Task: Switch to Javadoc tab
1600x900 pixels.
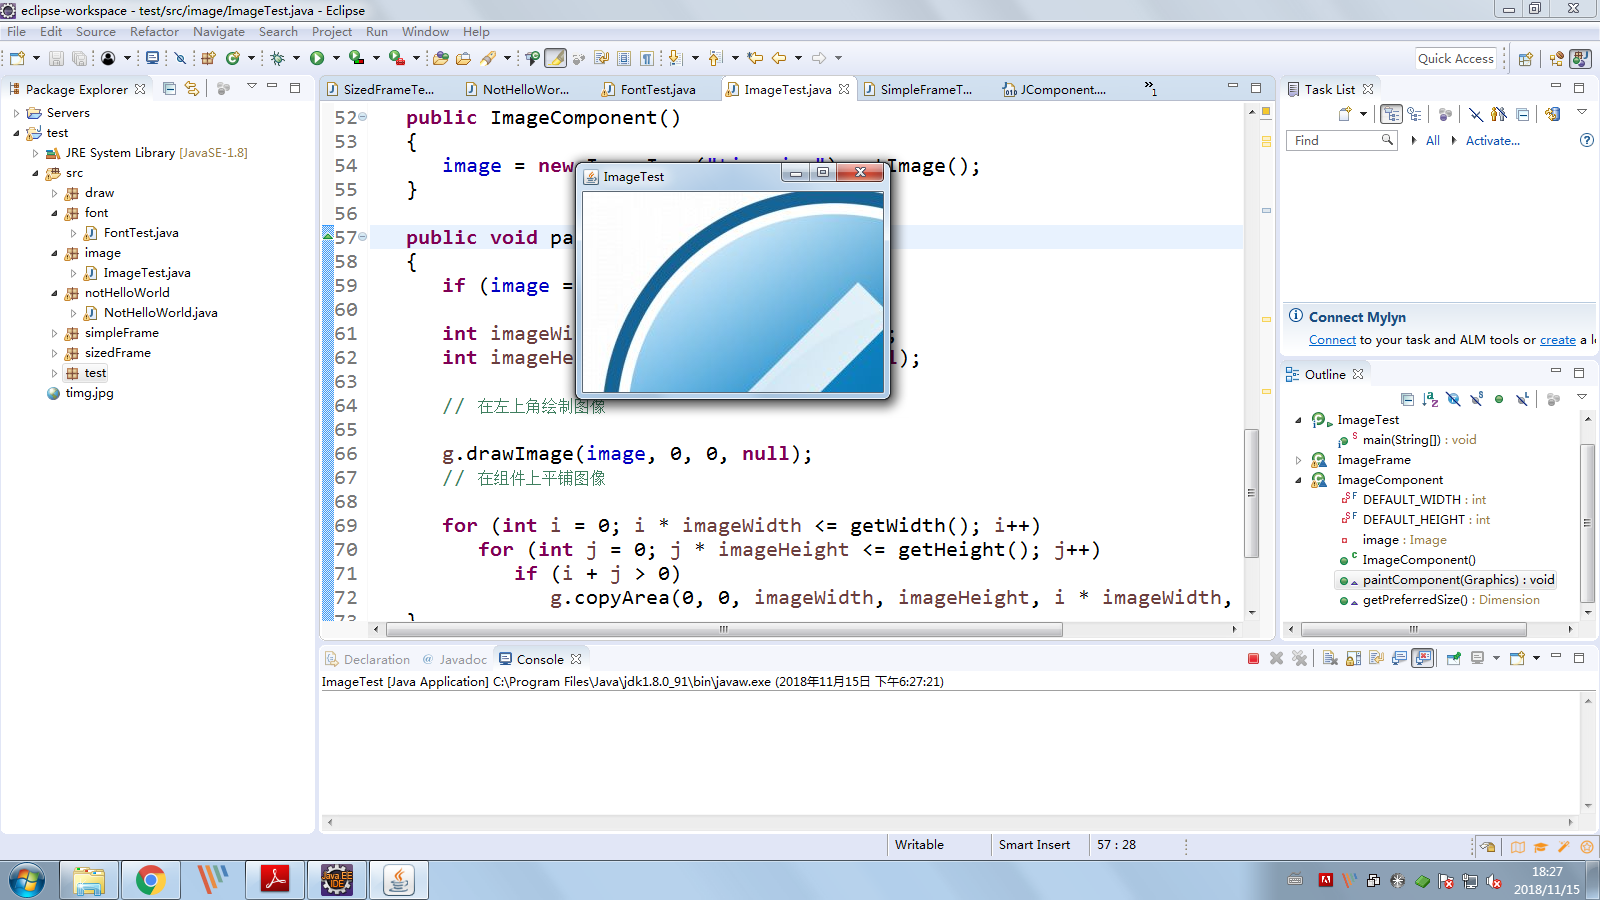Action: click(x=455, y=659)
